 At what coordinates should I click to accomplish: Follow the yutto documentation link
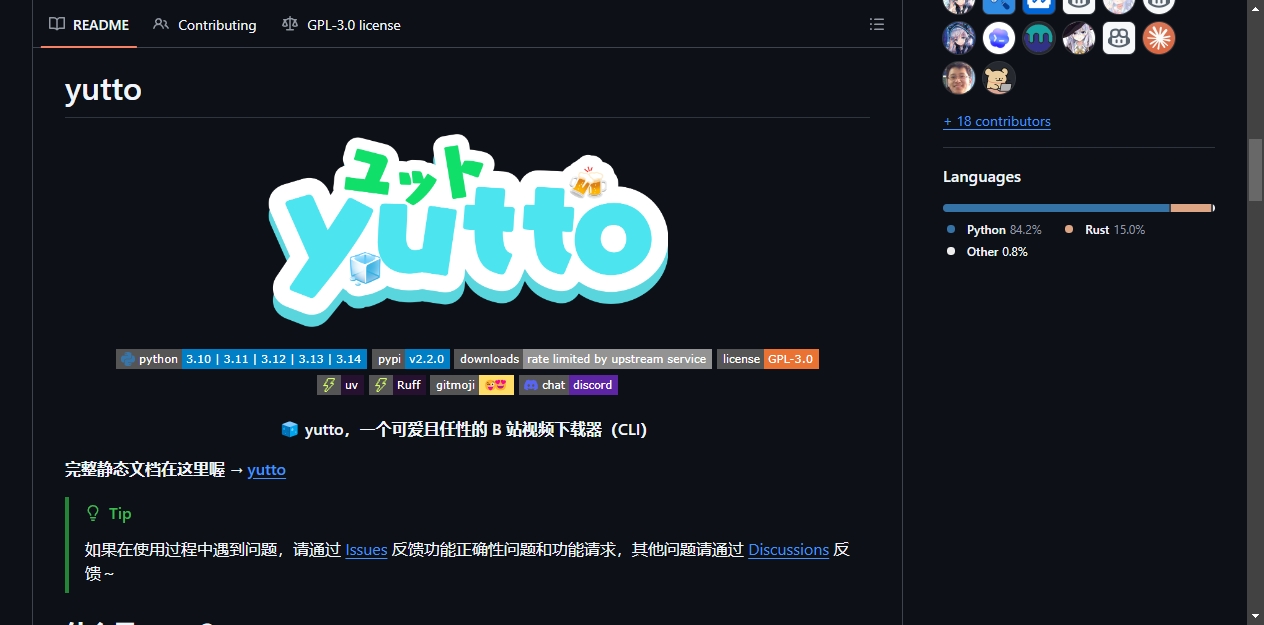tap(267, 469)
